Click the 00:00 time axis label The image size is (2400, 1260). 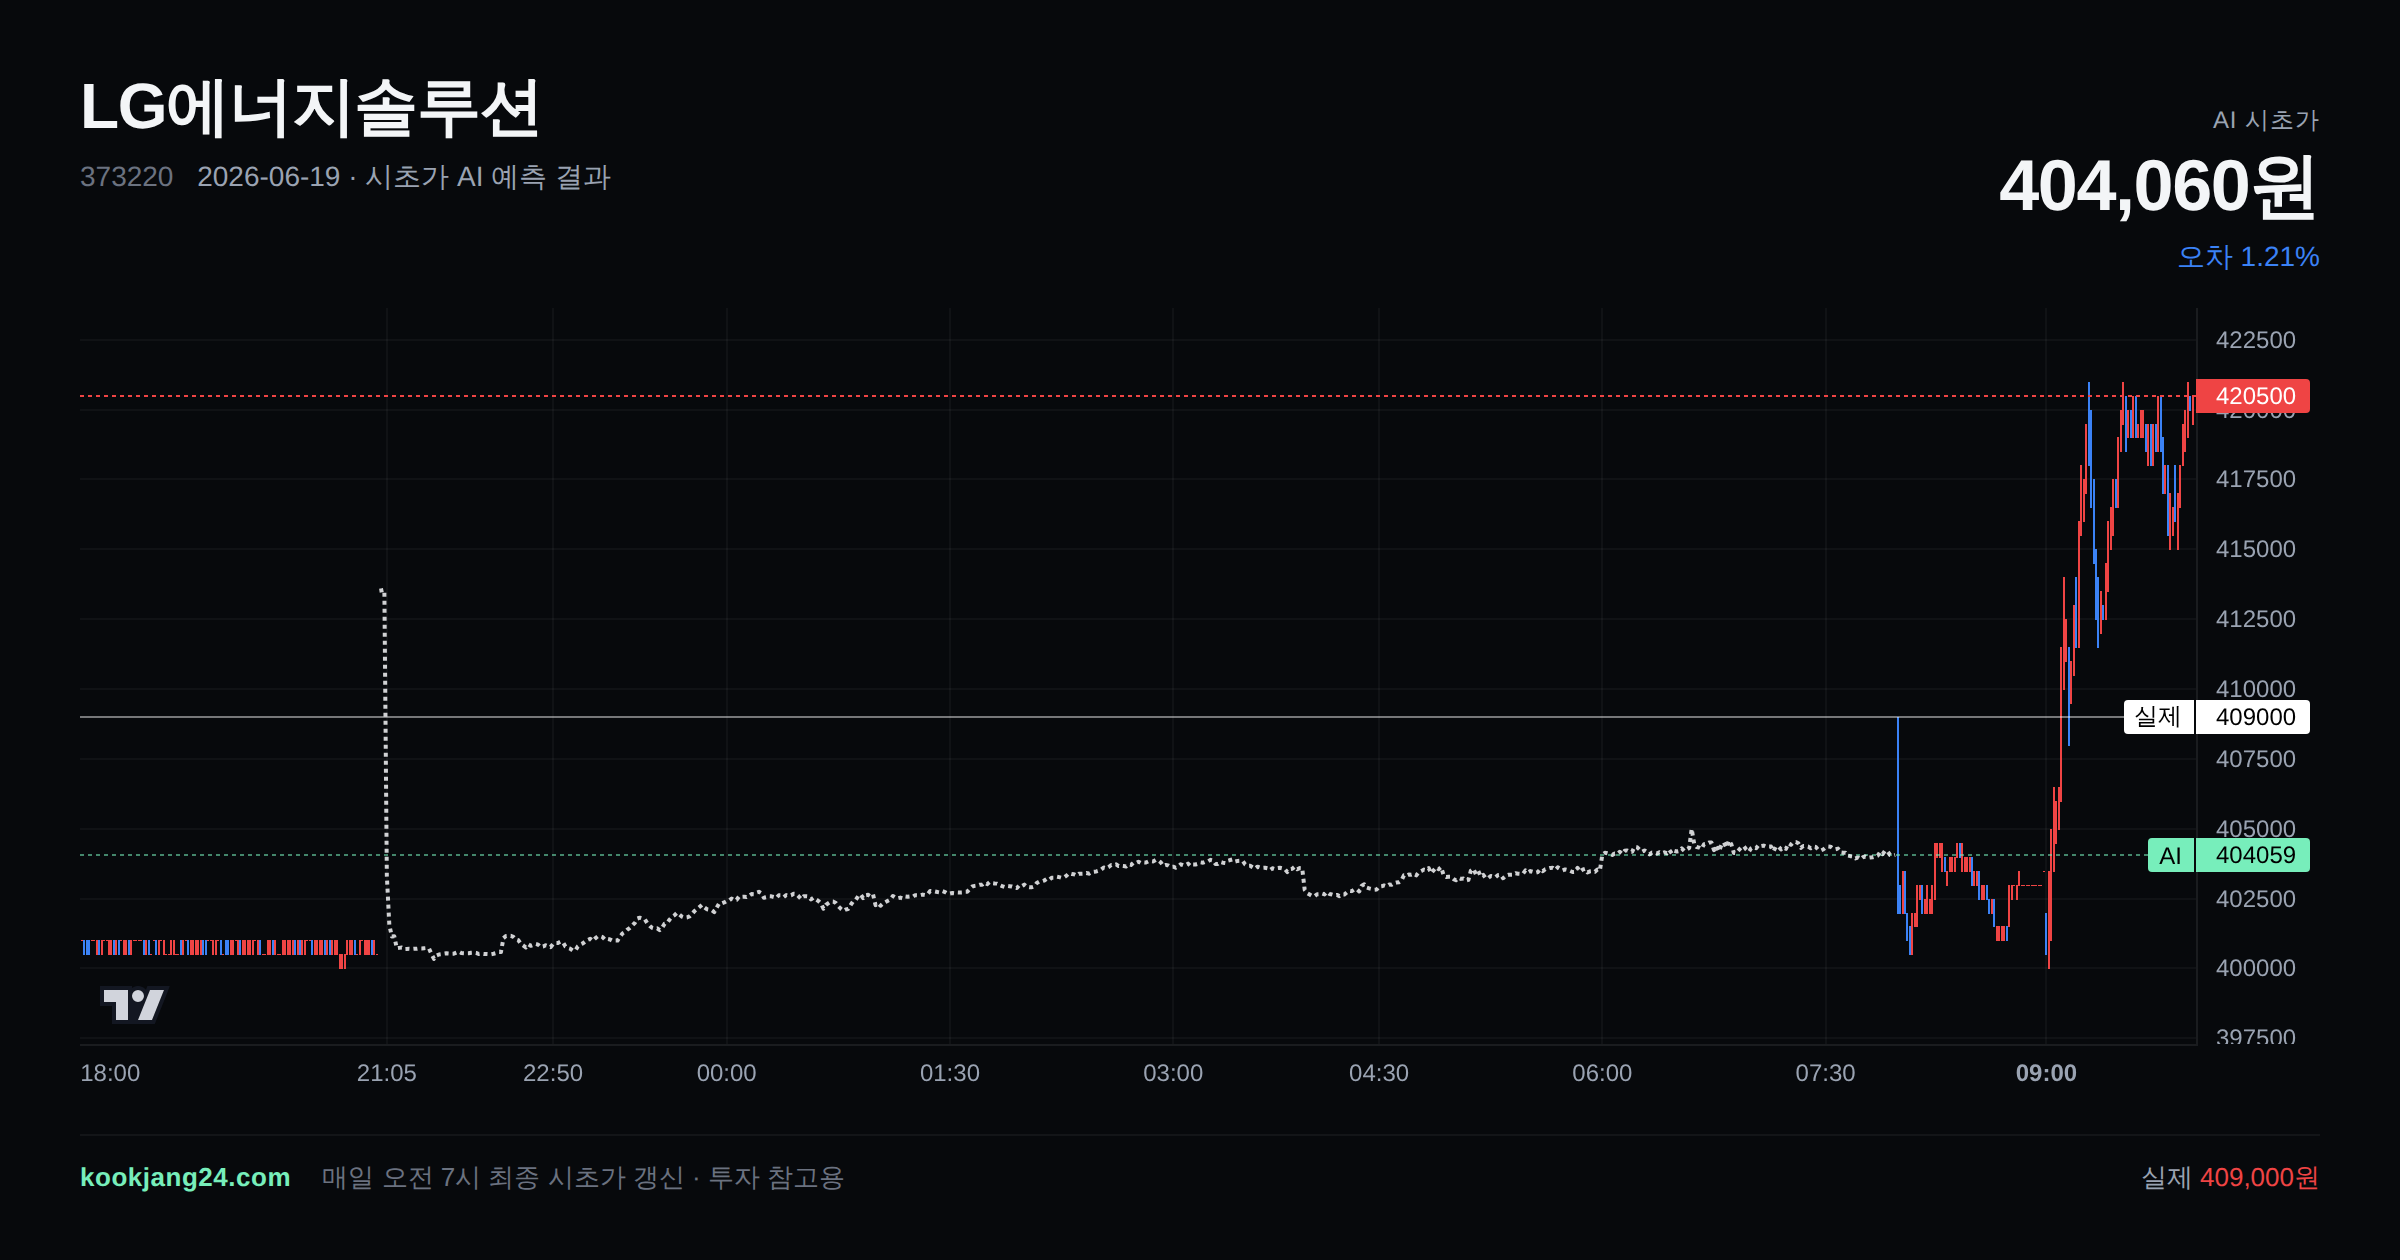727,1073
